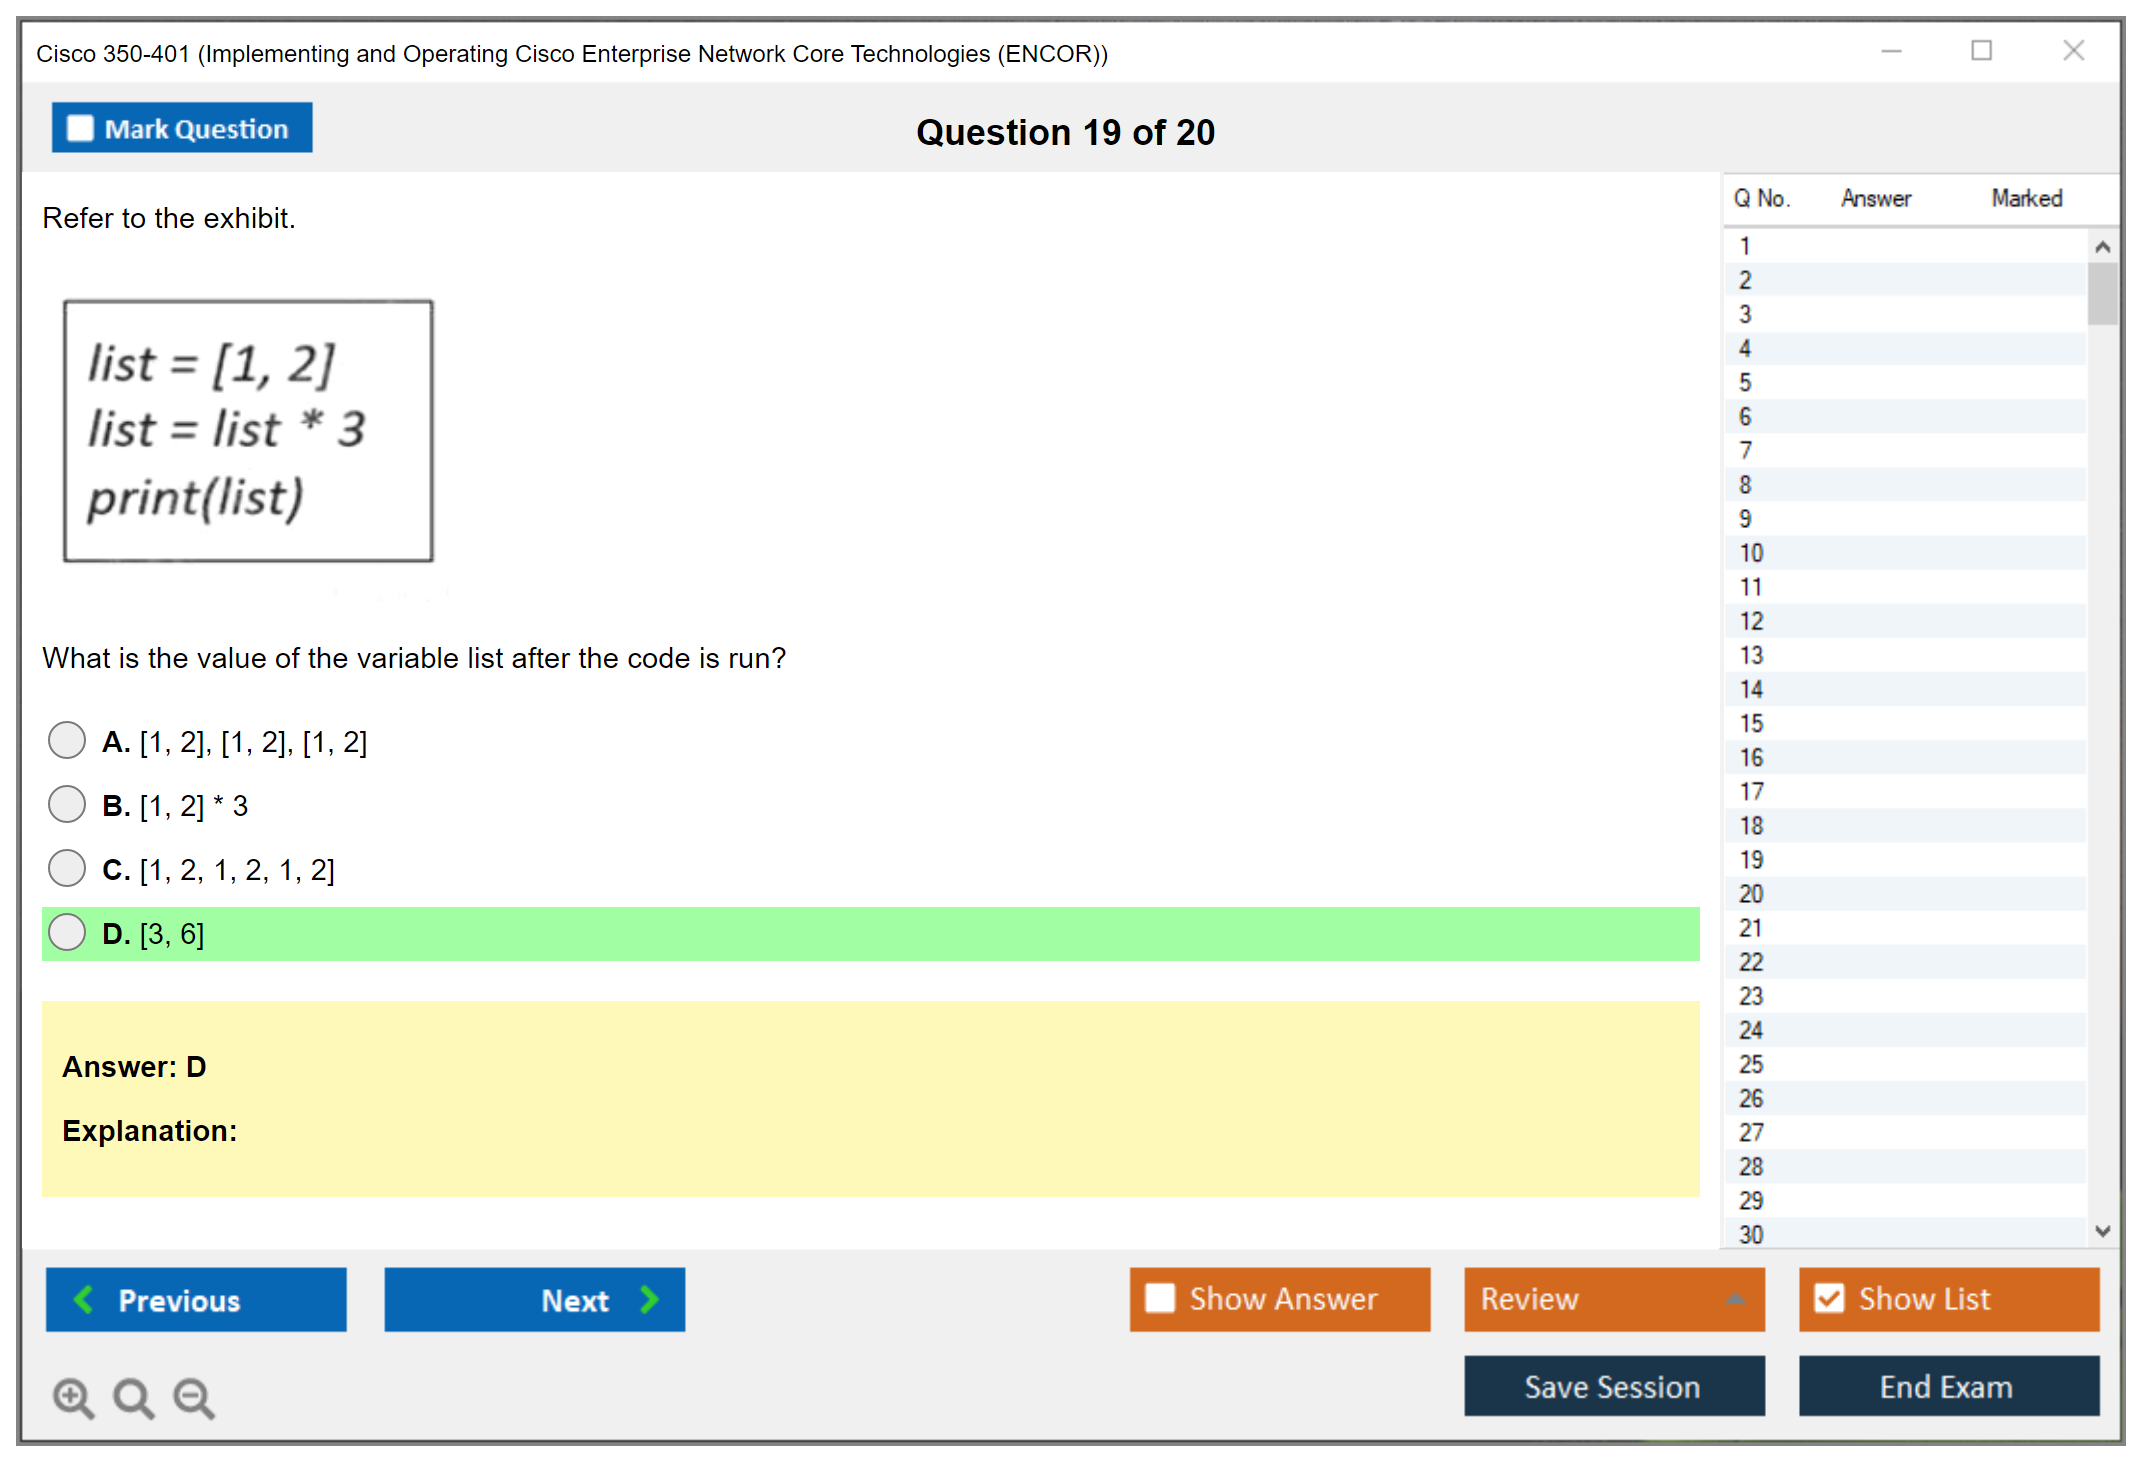Screen dimensions: 2150x1470
Task: Select answer option A radio button
Action: tap(67, 741)
